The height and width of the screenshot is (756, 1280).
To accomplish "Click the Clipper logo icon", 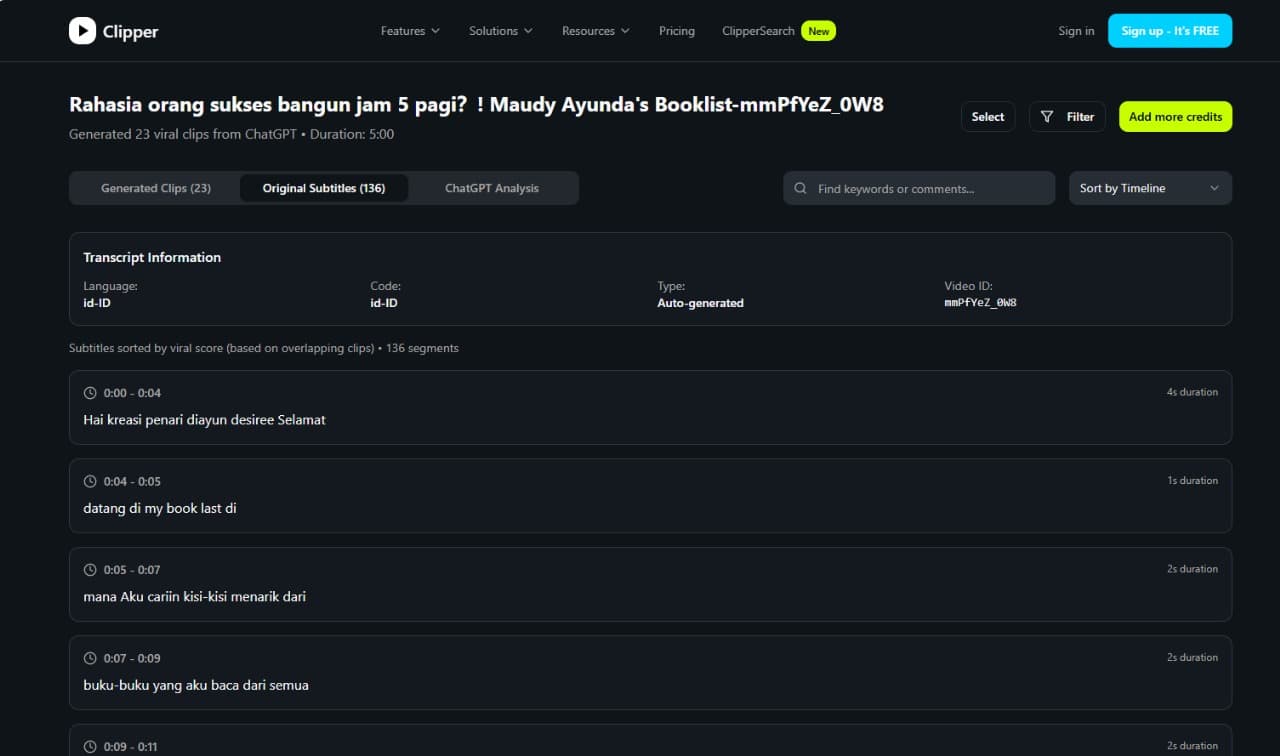I will [82, 31].
